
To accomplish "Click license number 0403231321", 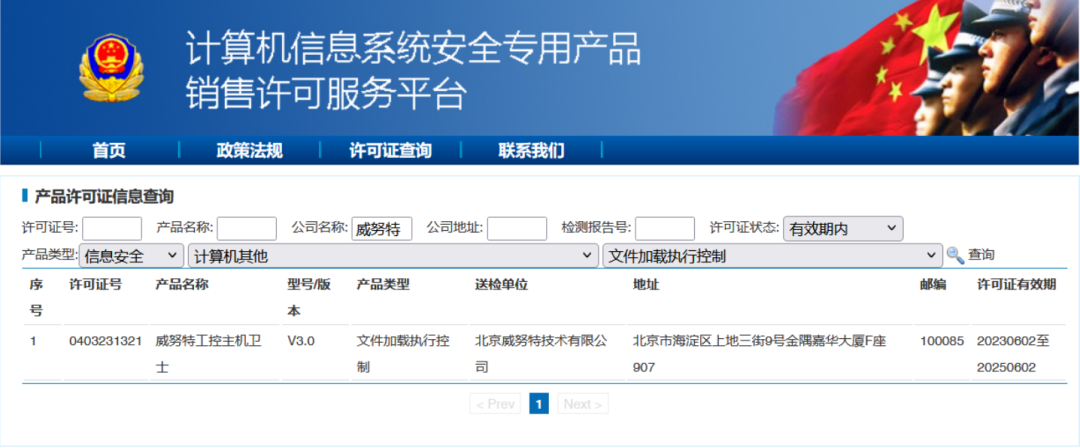I will point(105,341).
